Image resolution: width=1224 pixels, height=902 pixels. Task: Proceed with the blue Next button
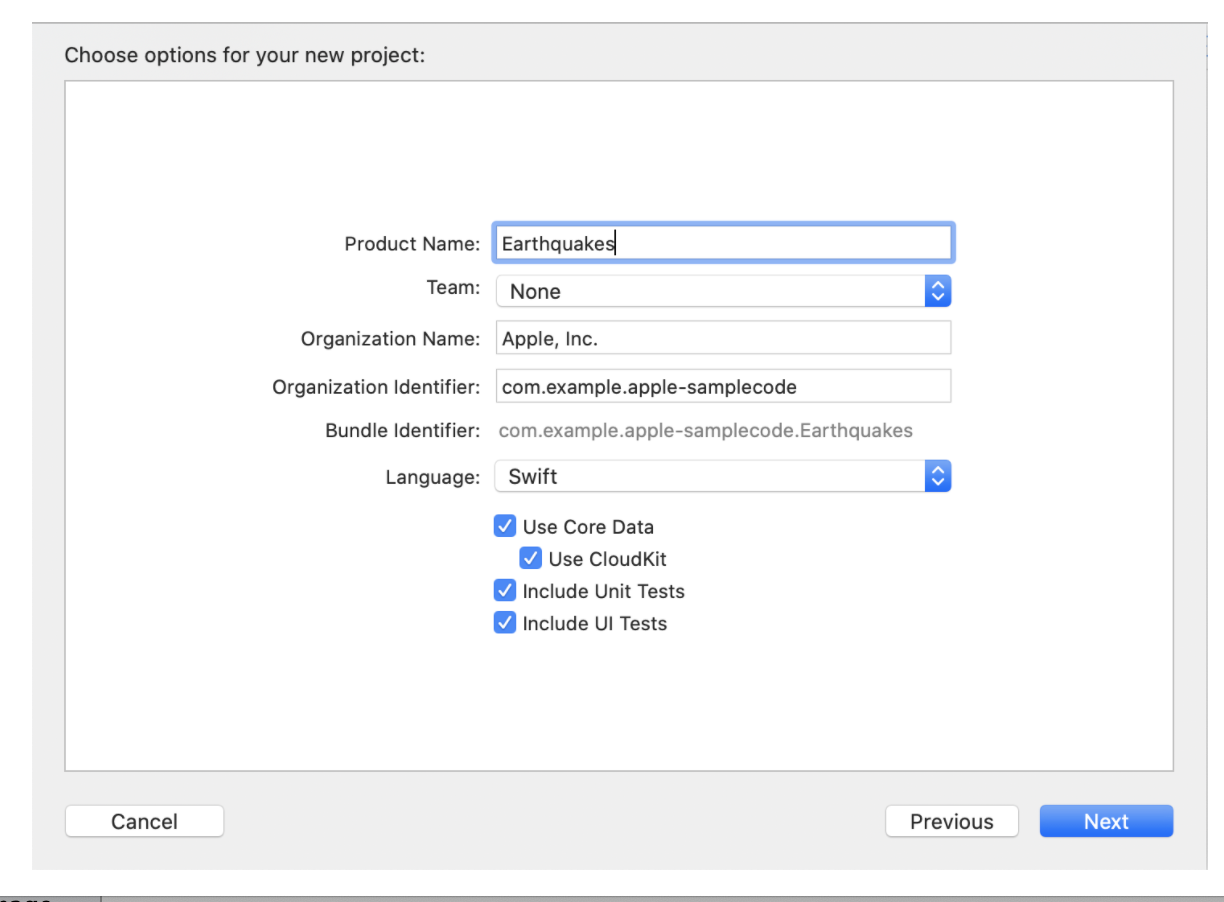pos(1106,821)
